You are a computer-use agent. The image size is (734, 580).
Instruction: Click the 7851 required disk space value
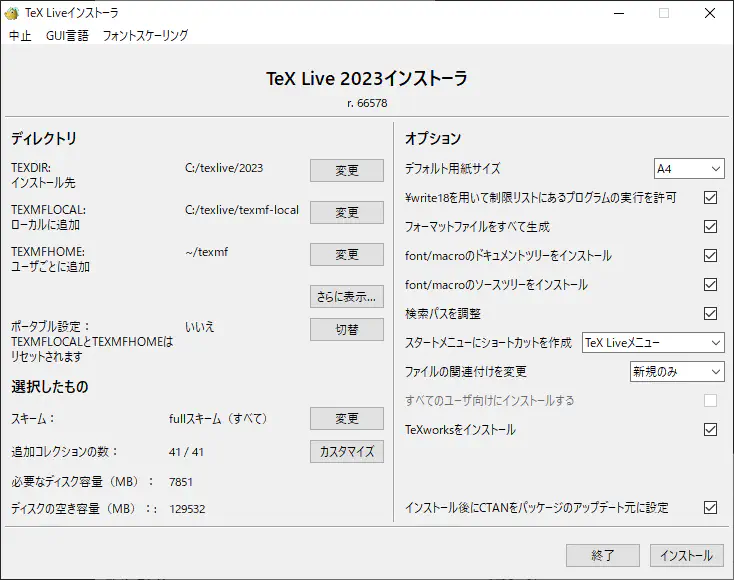180,482
